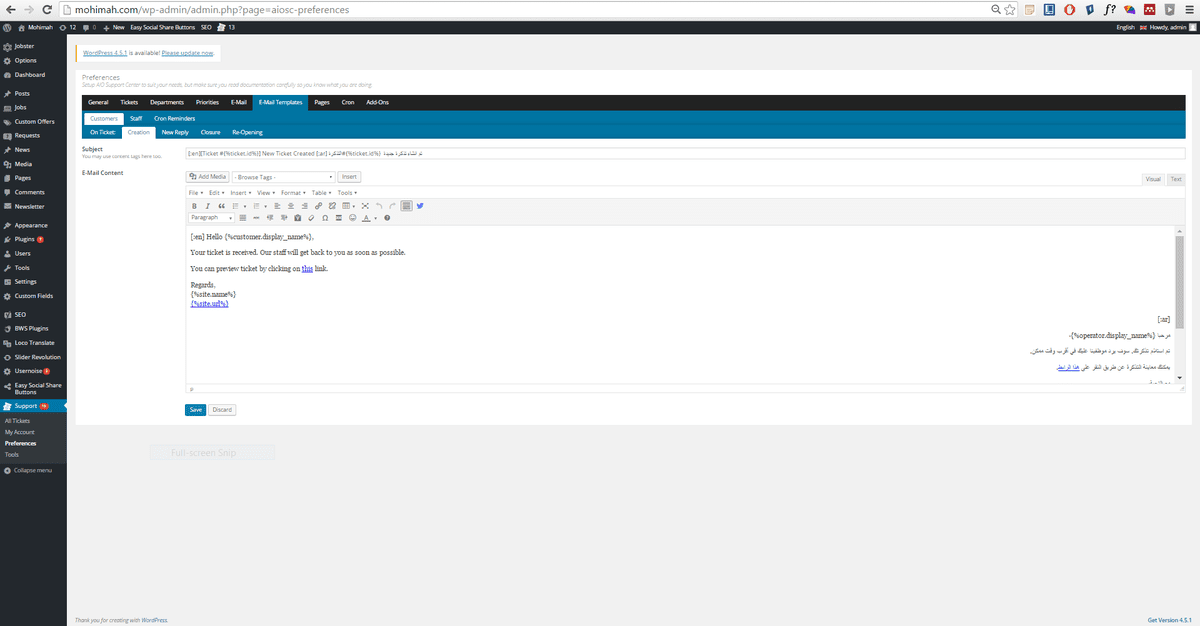Open the Get Version 4.5.1 link
The height and width of the screenshot is (626, 1200).
point(1170,619)
